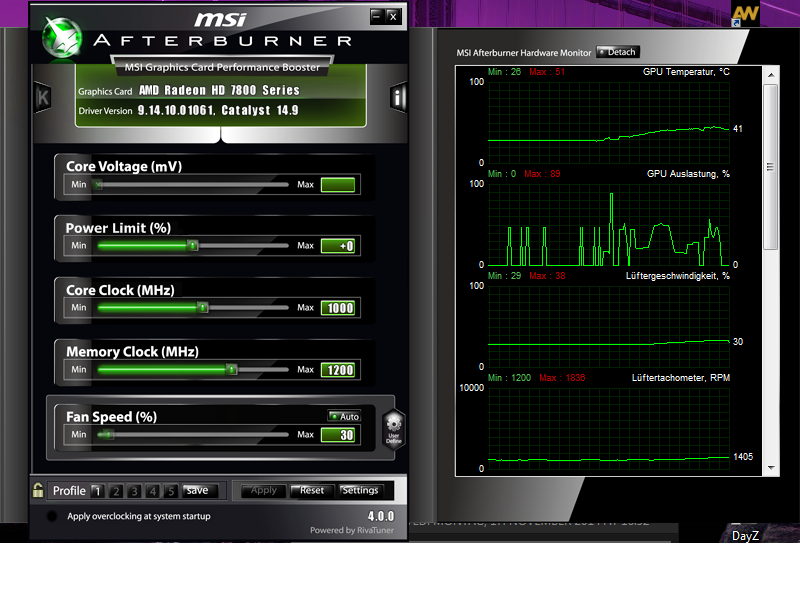
Task: Click the Core Clock slider handle
Action: [203, 307]
